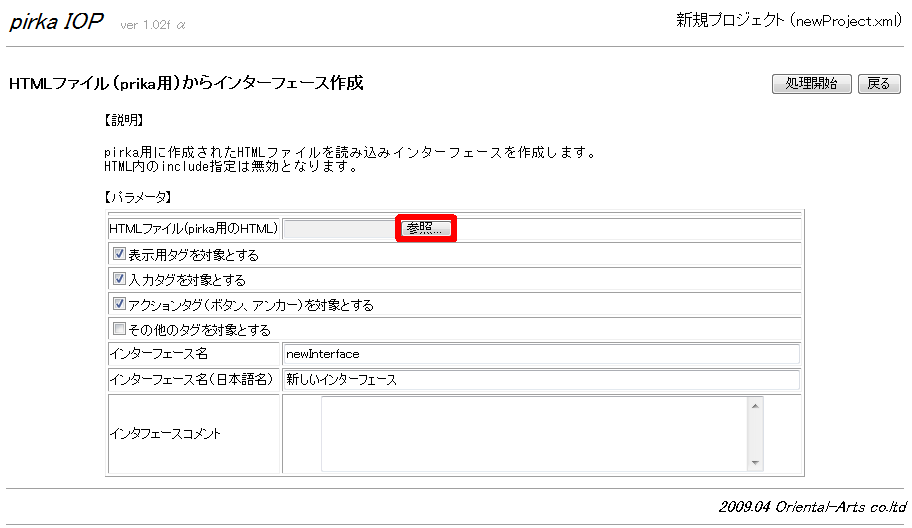Click the 処理開始 button
This screenshot has height=528, width=912.
(x=811, y=84)
